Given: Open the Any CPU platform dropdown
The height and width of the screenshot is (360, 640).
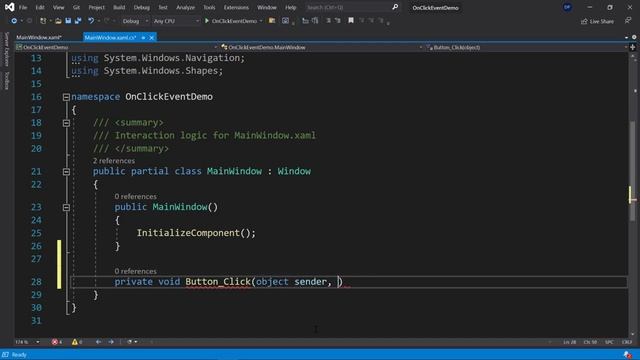Looking at the screenshot, I should click(x=176, y=21).
